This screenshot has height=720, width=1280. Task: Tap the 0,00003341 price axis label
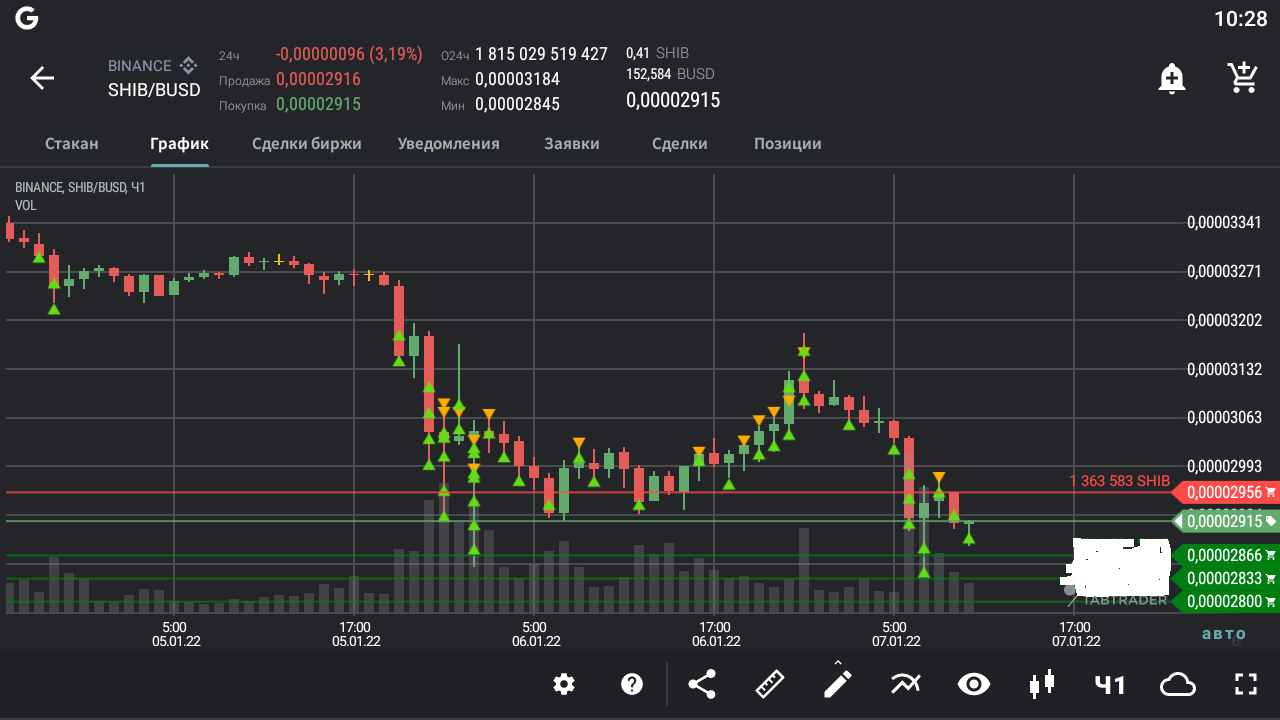[x=1224, y=222]
